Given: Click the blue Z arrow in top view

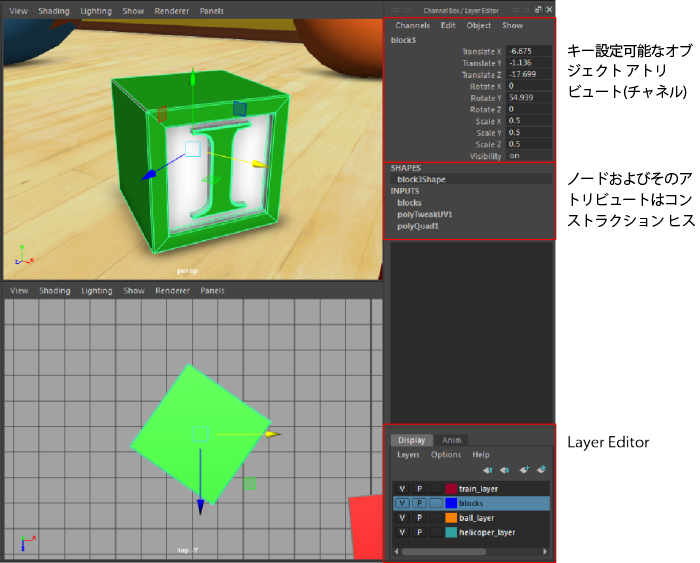Looking at the screenshot, I should [200, 507].
